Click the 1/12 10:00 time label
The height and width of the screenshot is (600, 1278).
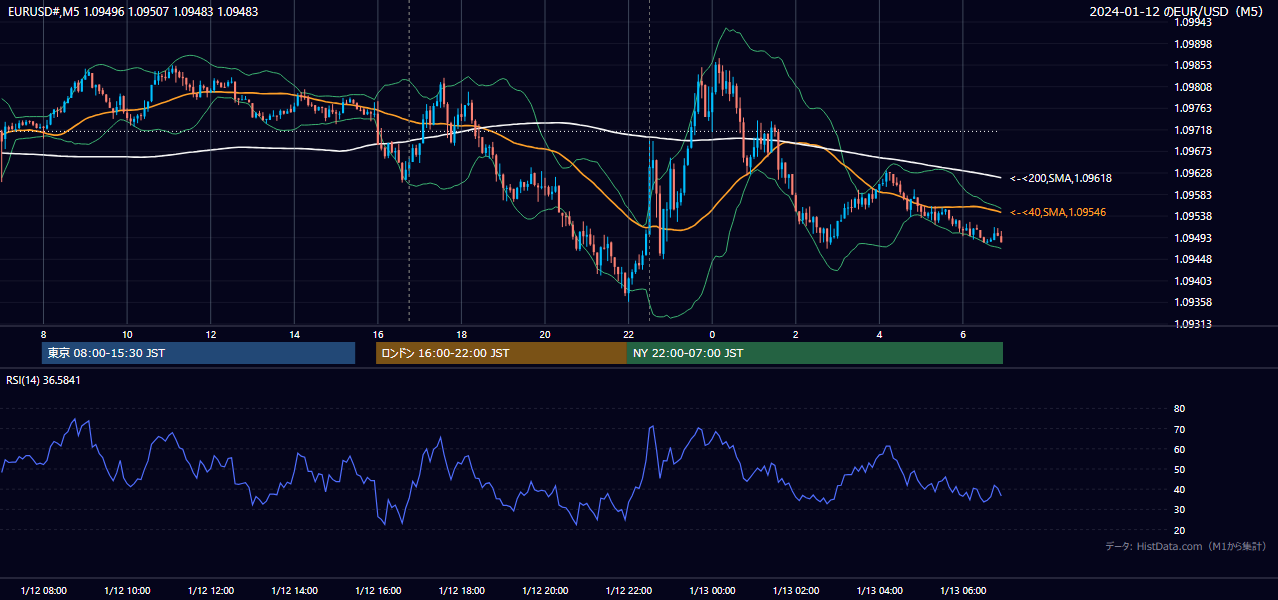point(127,590)
